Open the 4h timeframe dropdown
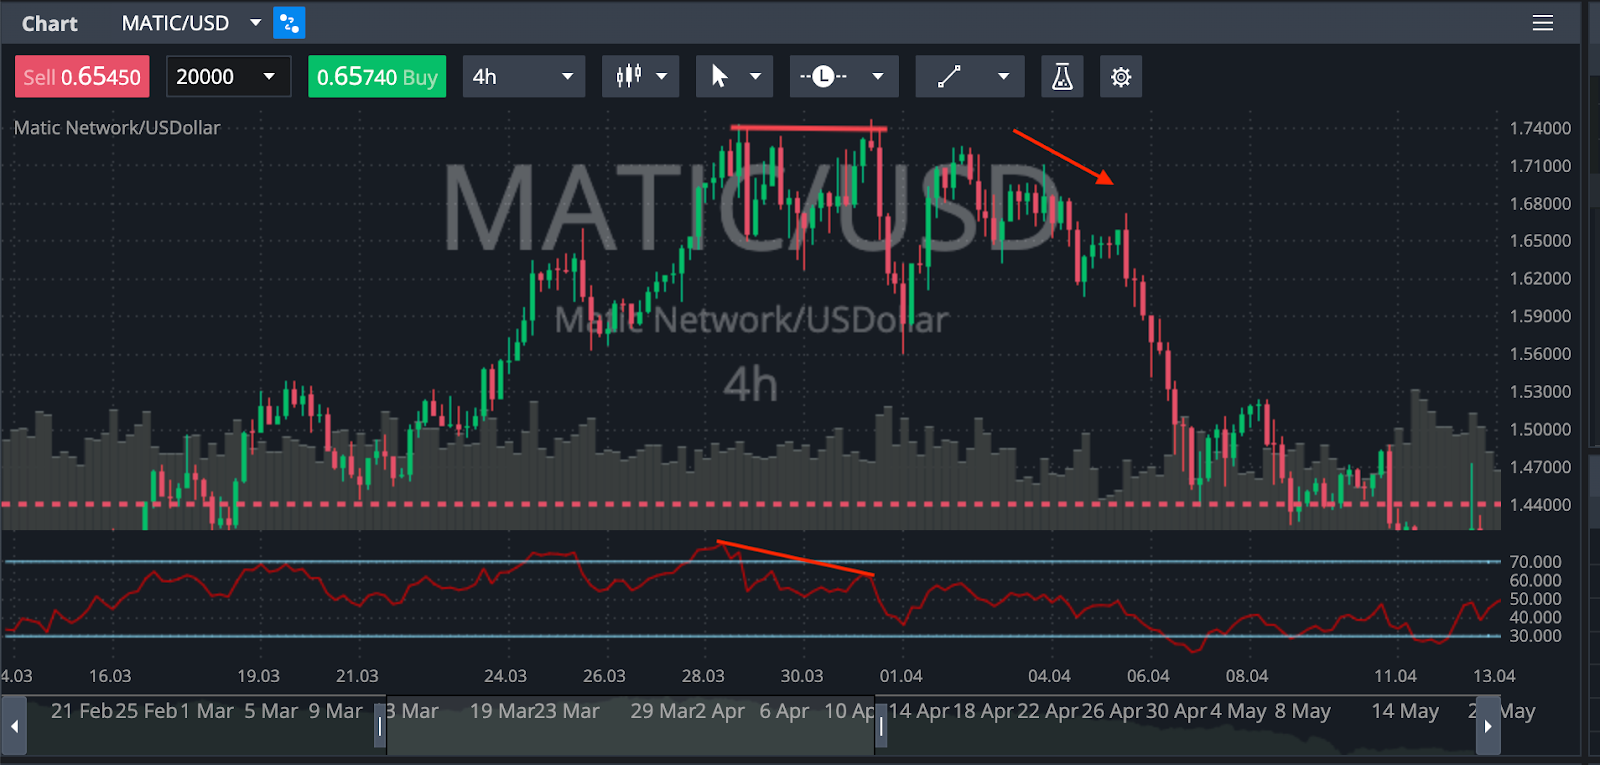Image resolution: width=1600 pixels, height=765 pixels. click(524, 77)
